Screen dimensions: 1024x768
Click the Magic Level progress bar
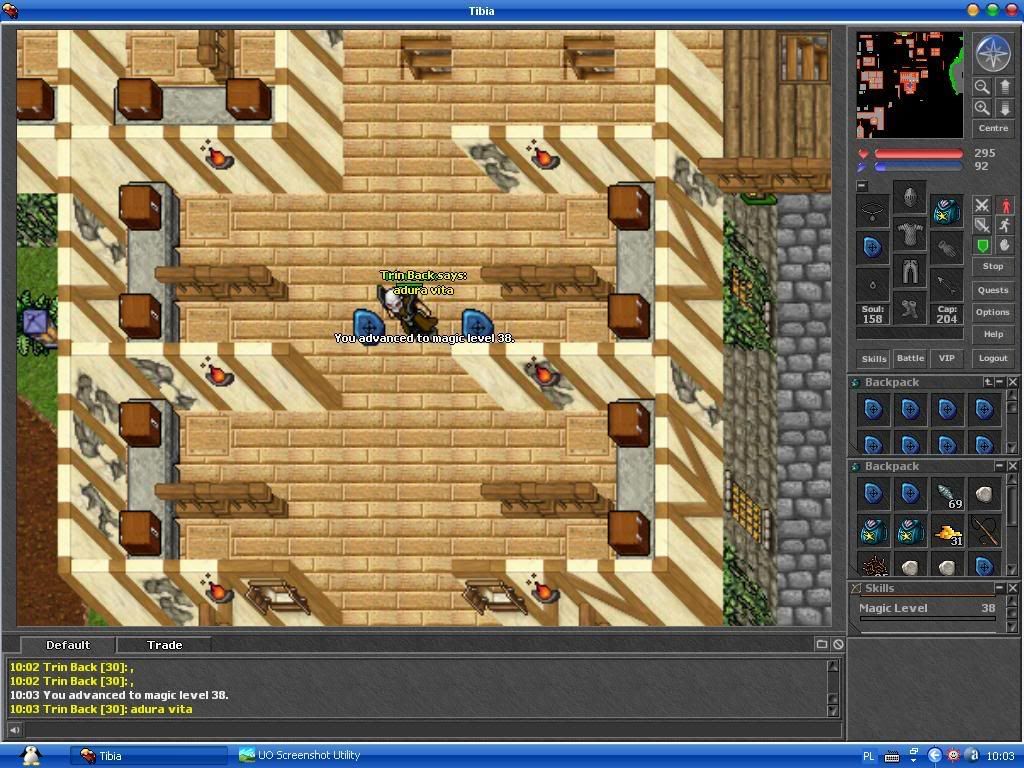(x=927, y=618)
